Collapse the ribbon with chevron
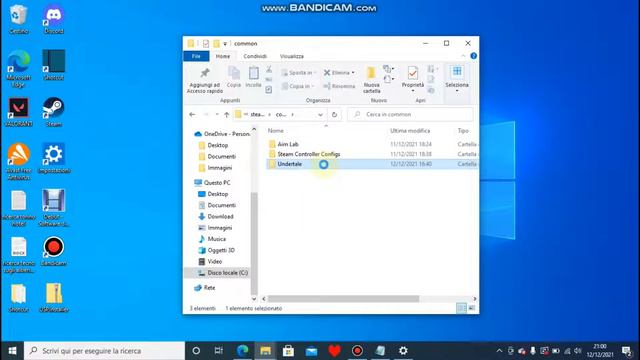 click(x=463, y=56)
